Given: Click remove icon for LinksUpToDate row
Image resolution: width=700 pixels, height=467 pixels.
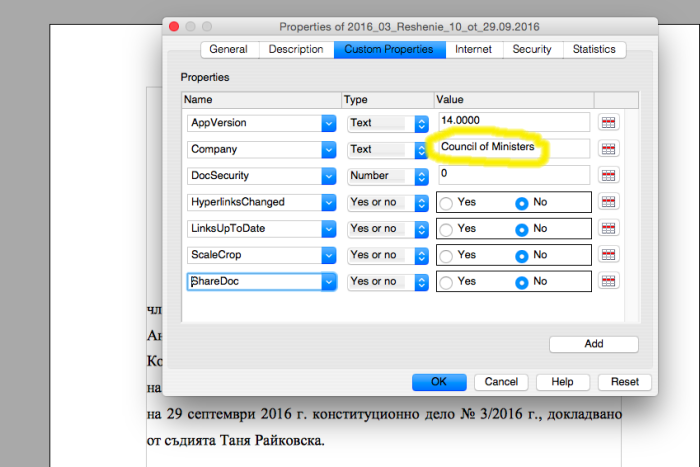Looking at the screenshot, I should click(x=608, y=228).
